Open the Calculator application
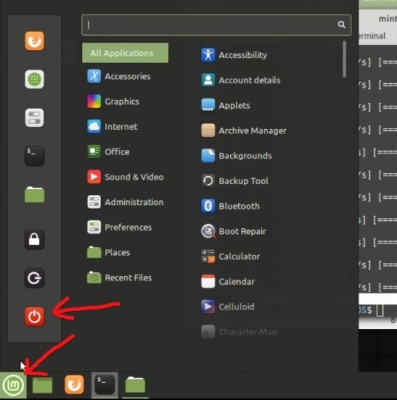 coord(231,256)
